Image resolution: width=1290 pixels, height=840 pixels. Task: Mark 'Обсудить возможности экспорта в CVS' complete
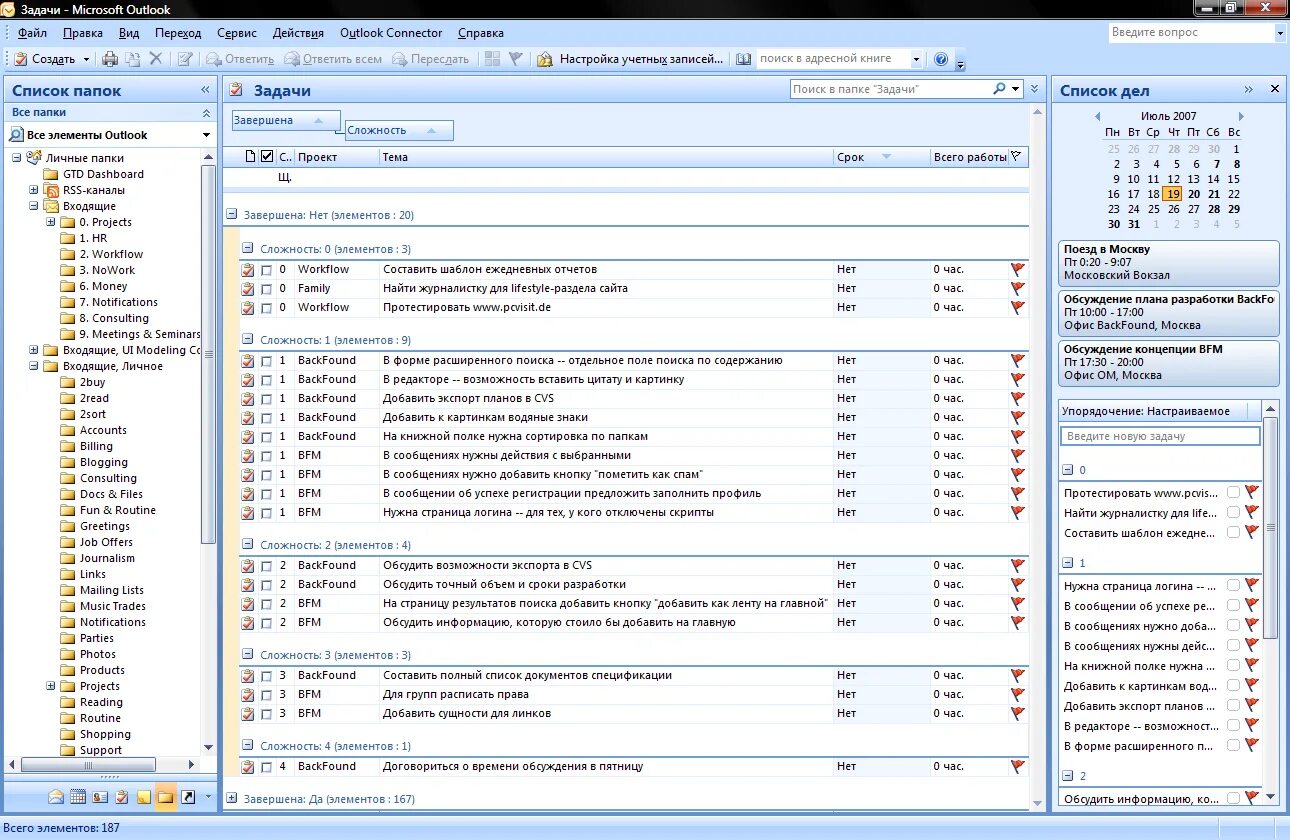click(x=266, y=566)
